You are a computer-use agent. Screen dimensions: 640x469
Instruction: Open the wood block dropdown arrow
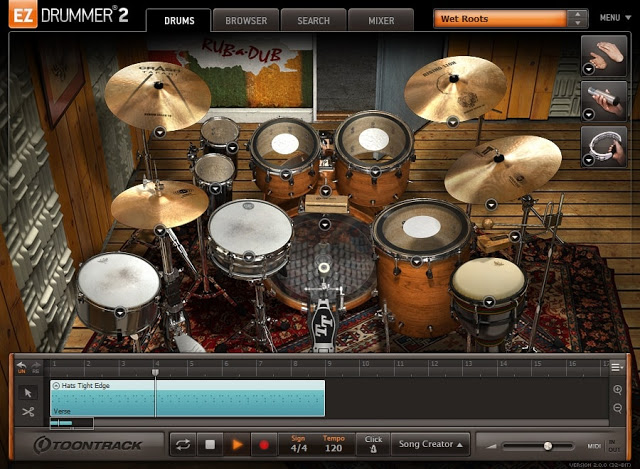515,236
